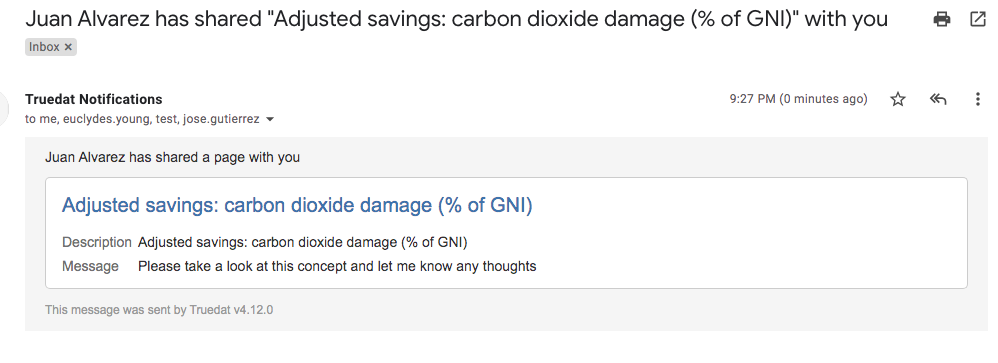Remove the Inbox label with the x
This screenshot has width=998, height=363.
(x=68, y=47)
